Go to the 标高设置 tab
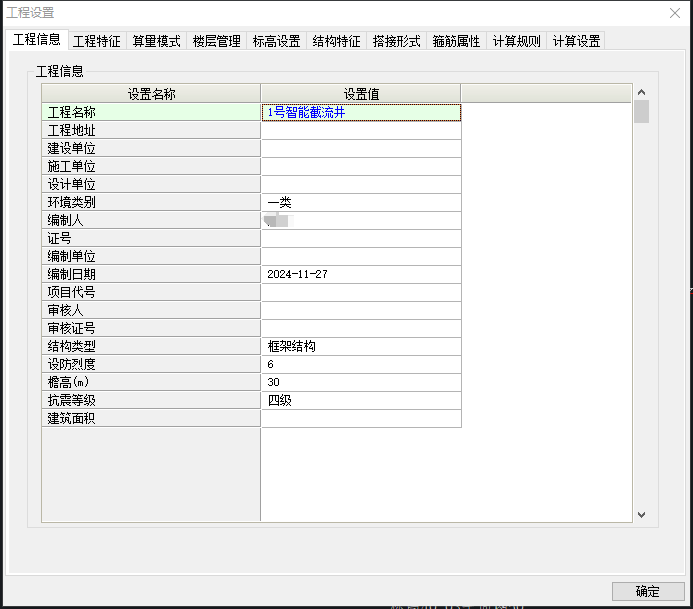The width and height of the screenshot is (693, 609). pos(277,41)
